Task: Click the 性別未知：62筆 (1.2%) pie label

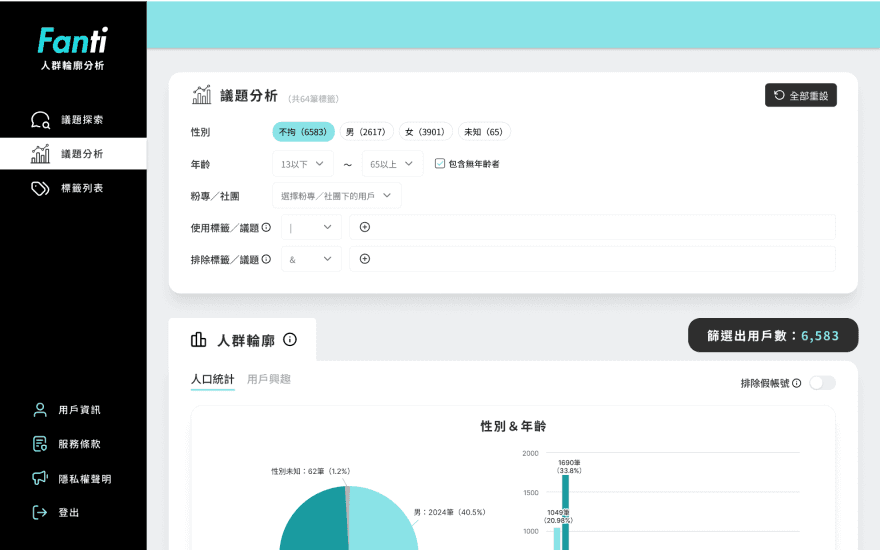Action: point(310,471)
